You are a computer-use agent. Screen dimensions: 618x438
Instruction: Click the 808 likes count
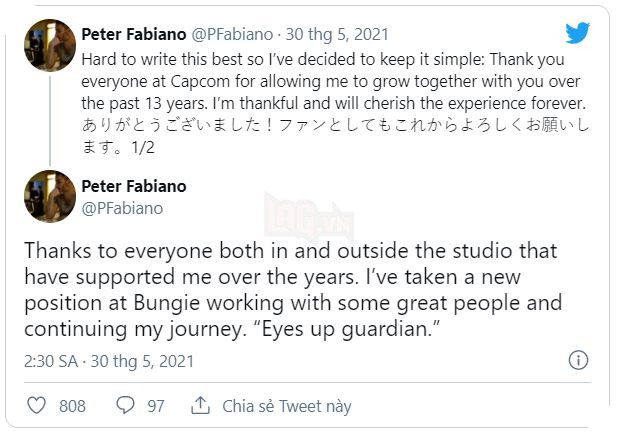point(72,406)
